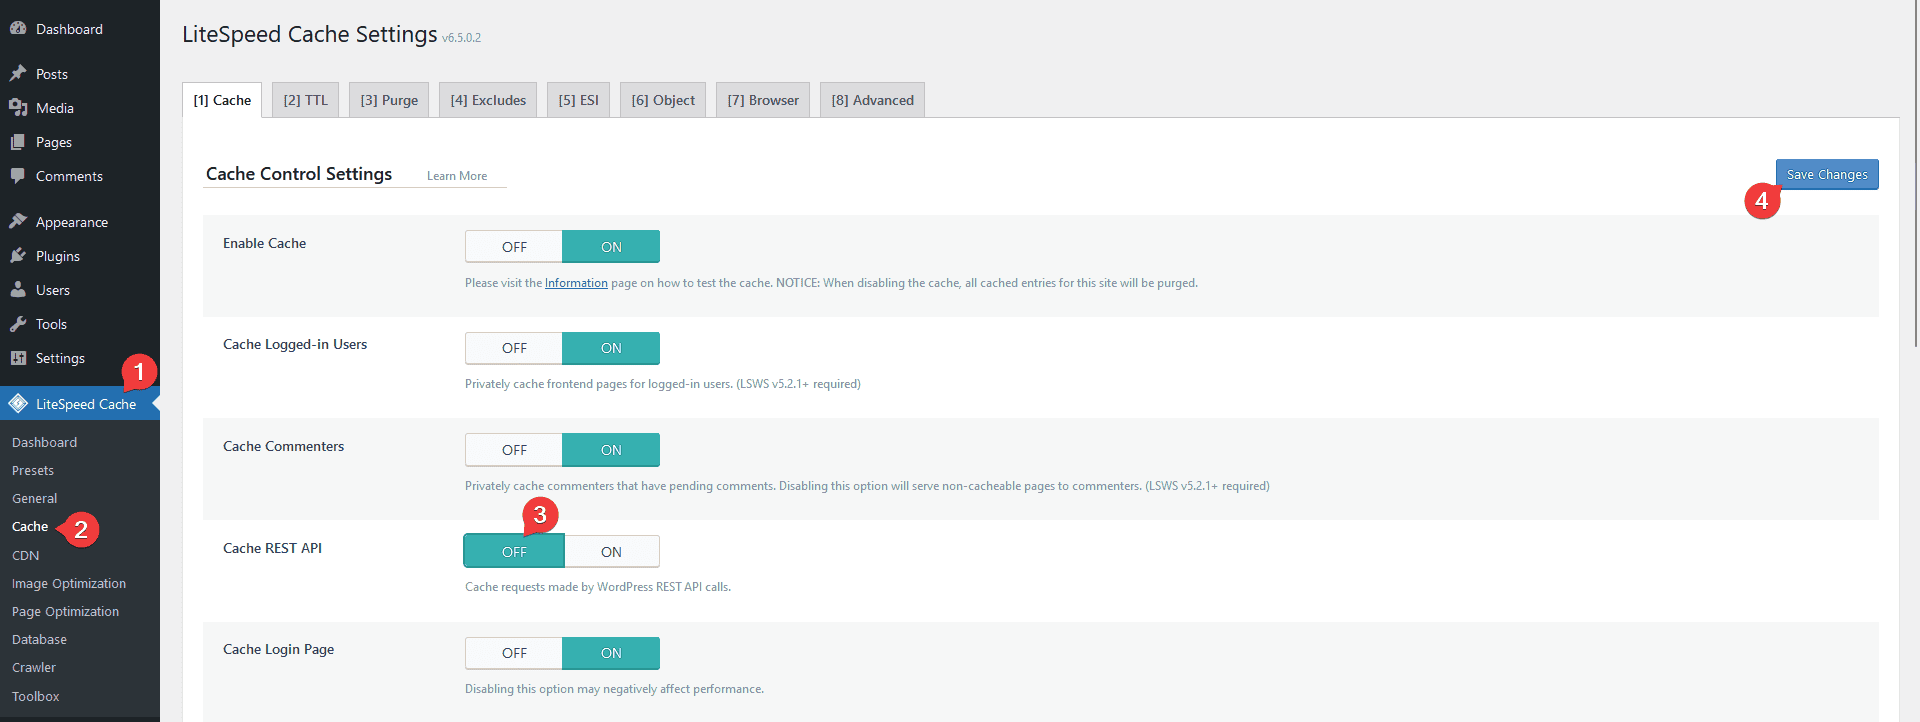
Task: Click the Comments speech bubble icon
Action: coord(18,176)
